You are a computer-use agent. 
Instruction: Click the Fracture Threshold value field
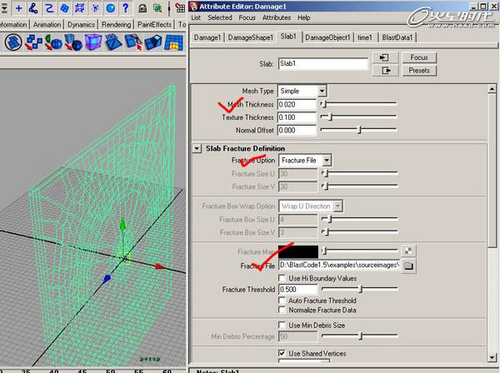297,289
